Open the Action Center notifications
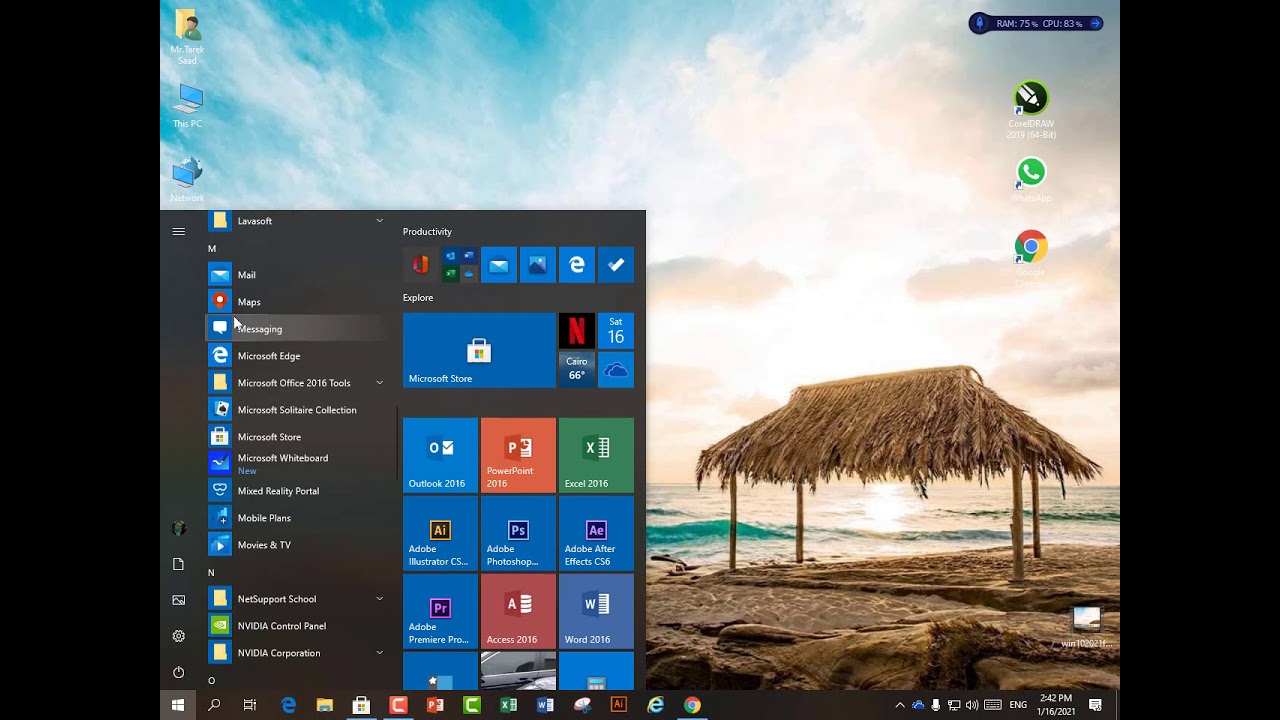 [x=1096, y=705]
